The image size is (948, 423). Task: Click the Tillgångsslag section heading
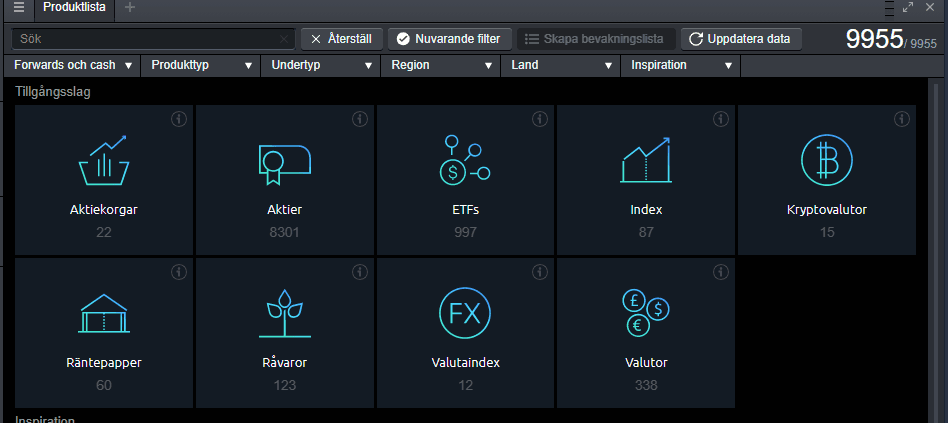(x=53, y=92)
